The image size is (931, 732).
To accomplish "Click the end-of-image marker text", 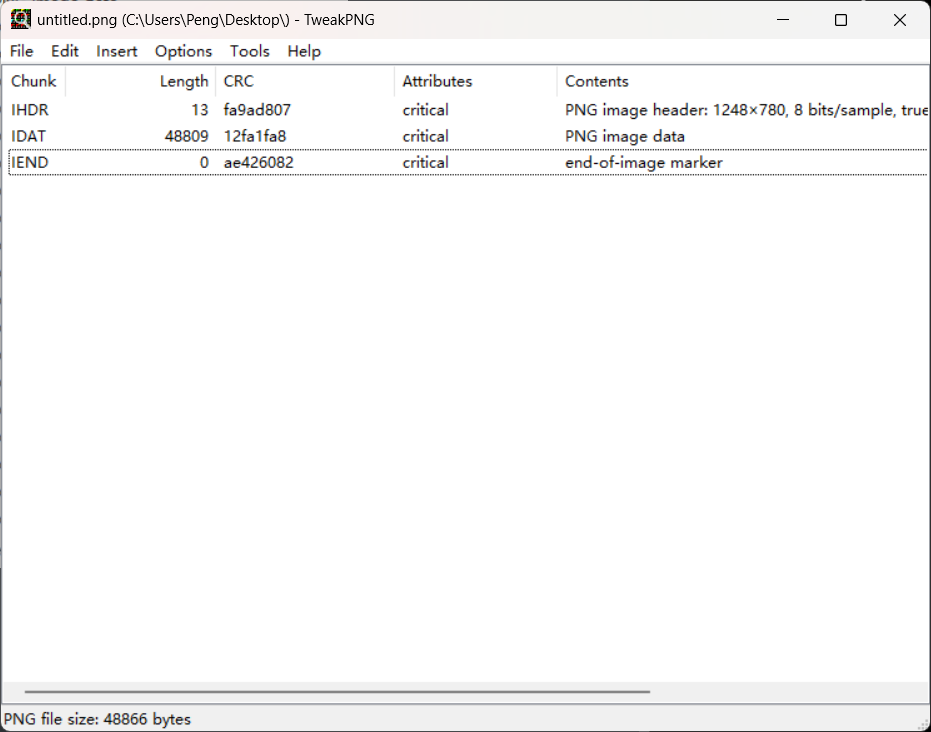I will click(x=644, y=162).
